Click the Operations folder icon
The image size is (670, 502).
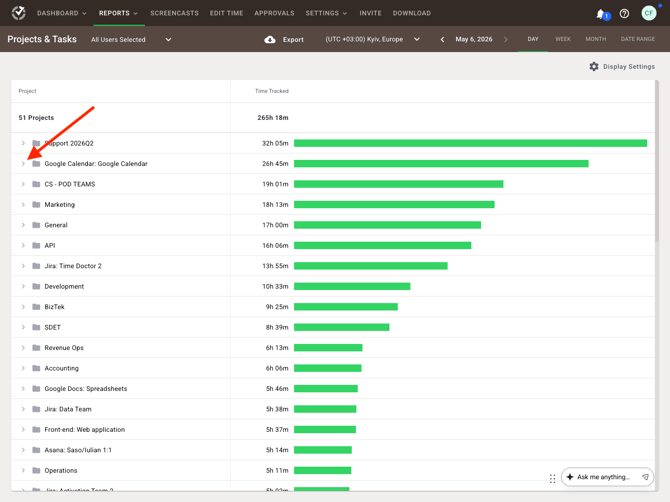[x=36, y=470]
